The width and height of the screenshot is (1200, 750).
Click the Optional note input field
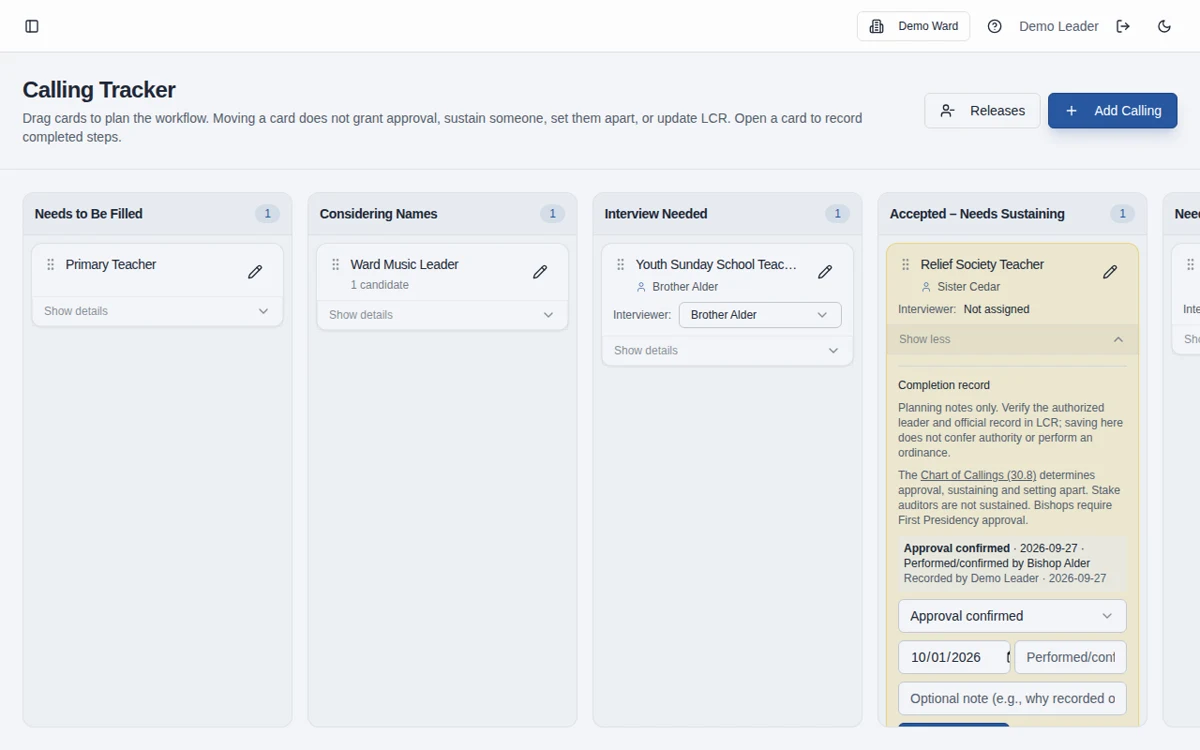pos(1012,699)
